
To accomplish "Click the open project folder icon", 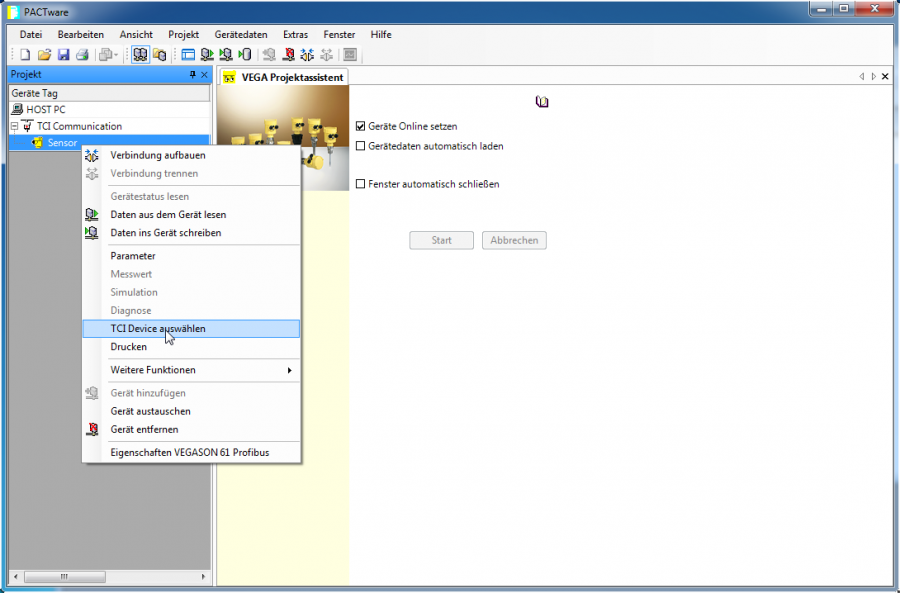I will coord(44,54).
